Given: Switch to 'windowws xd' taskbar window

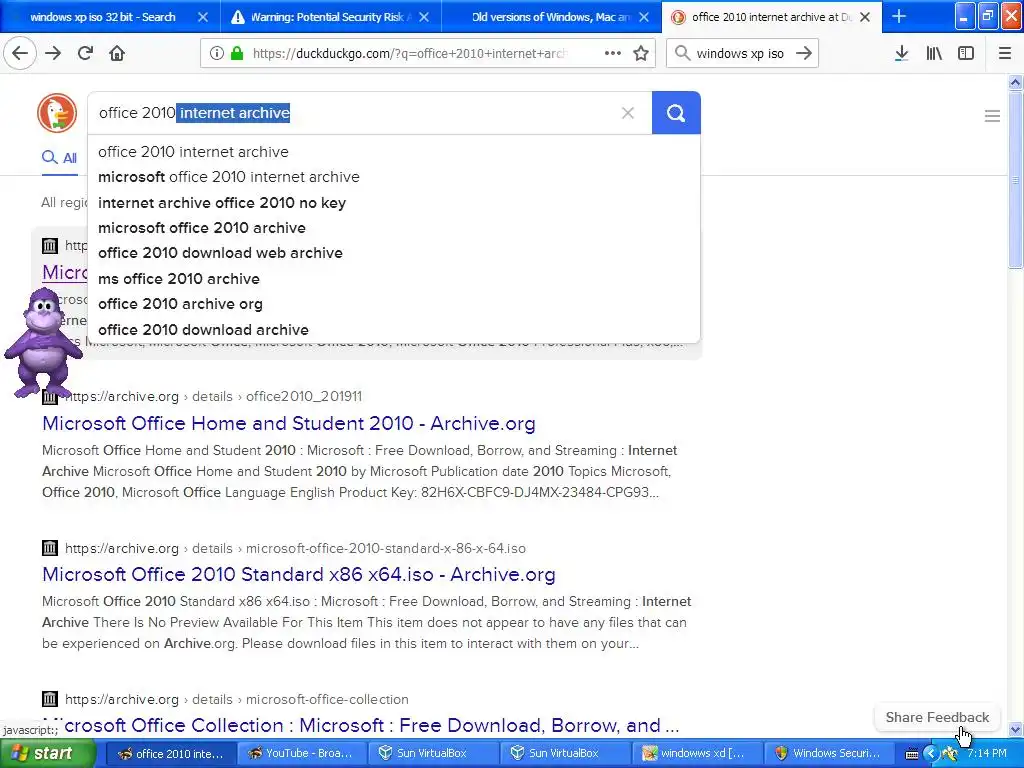Looking at the screenshot, I should (x=695, y=753).
